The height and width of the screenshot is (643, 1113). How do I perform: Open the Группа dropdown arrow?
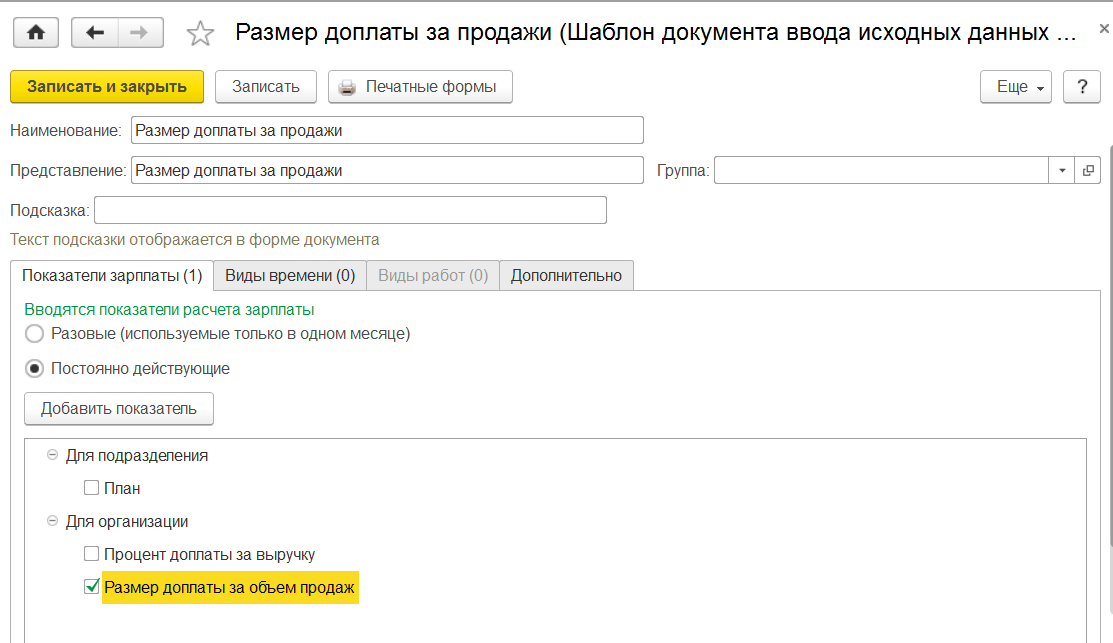pyautogui.click(x=1062, y=171)
